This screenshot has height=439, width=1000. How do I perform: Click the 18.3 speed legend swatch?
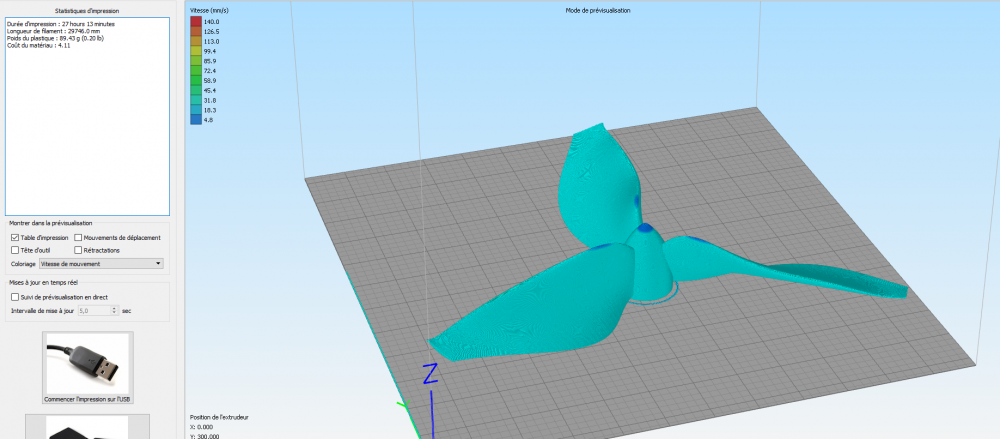(196, 110)
